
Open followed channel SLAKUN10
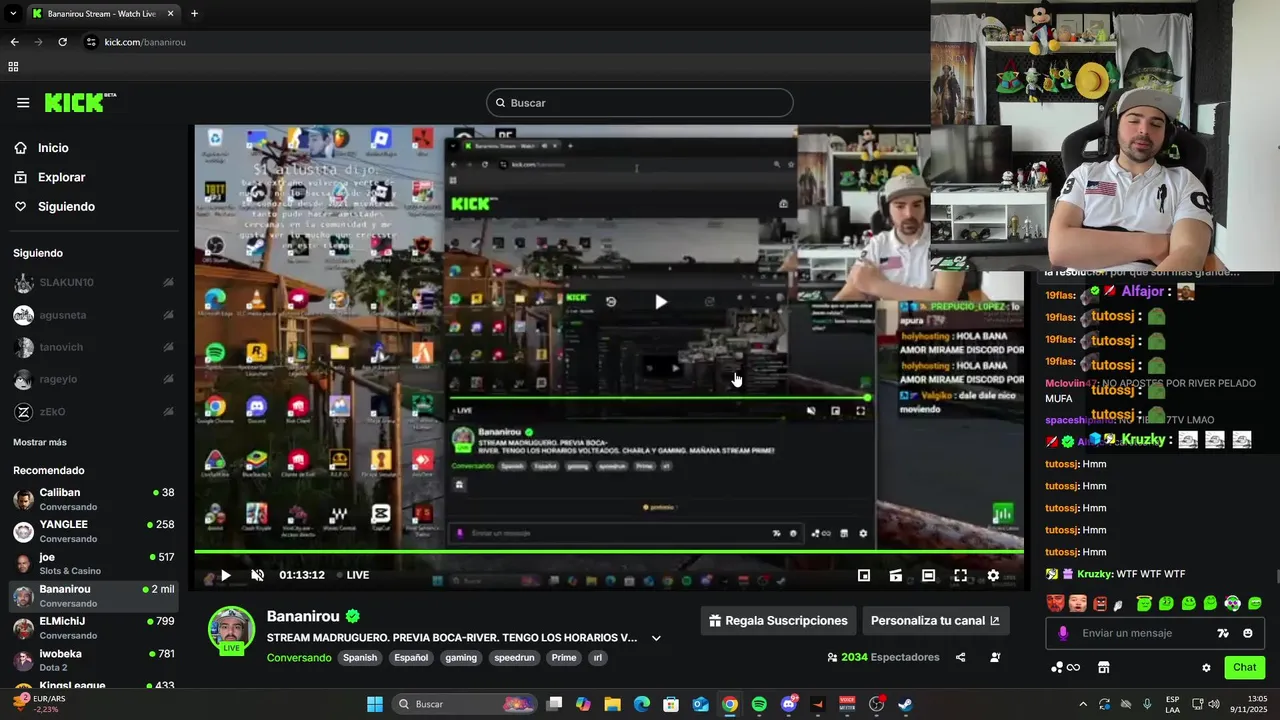[x=94, y=283]
